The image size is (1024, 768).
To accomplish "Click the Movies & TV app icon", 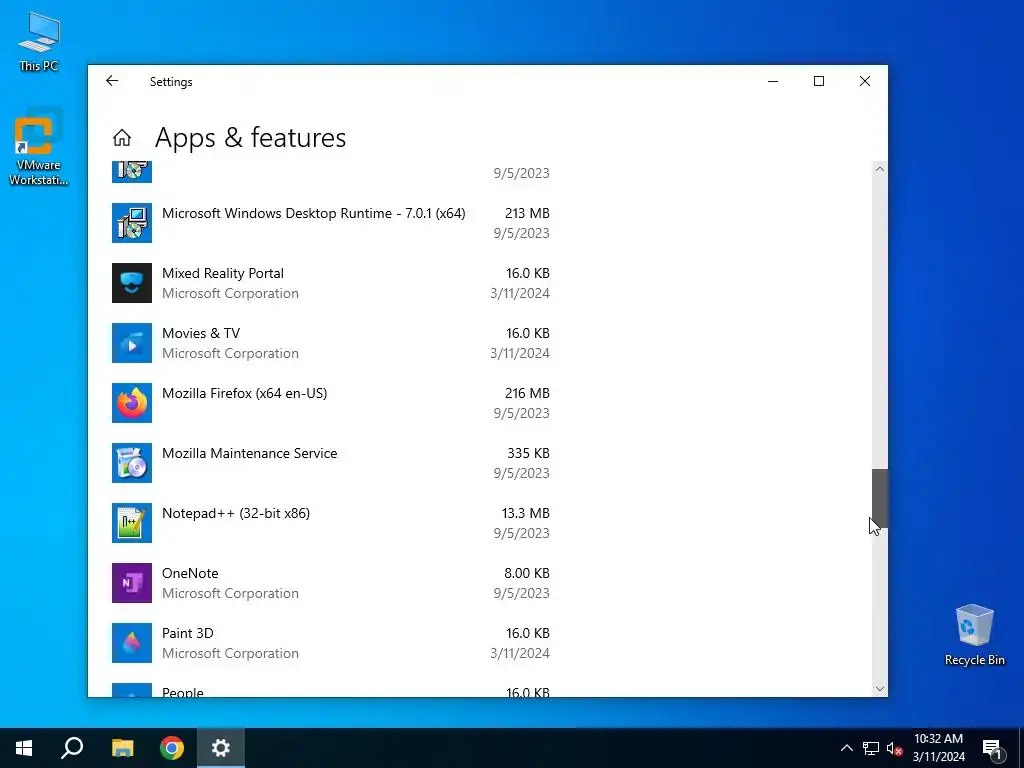I will [x=132, y=343].
